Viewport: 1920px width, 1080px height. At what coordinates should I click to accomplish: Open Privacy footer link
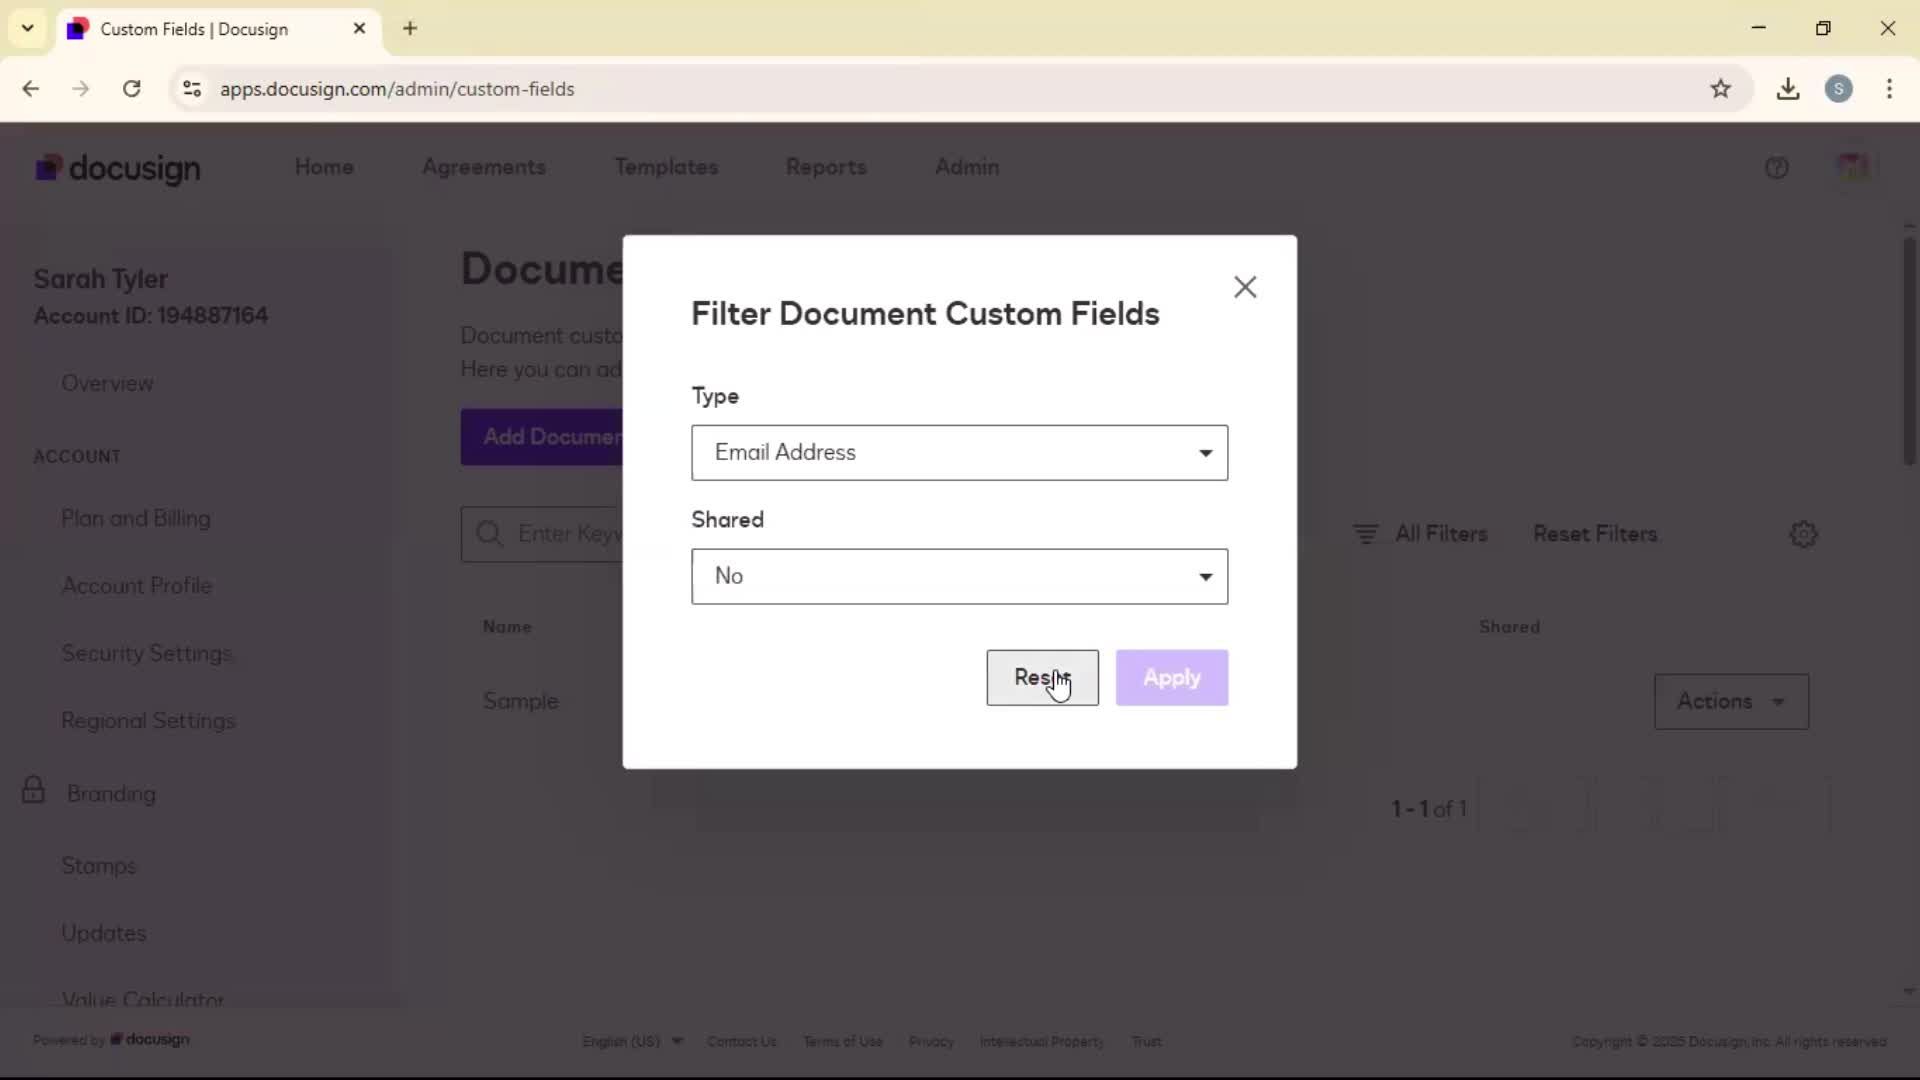point(931,1041)
